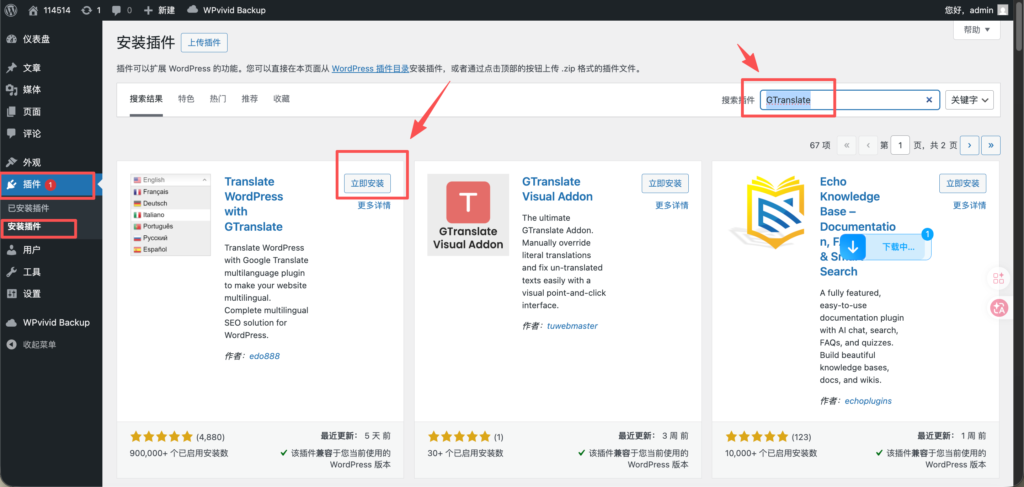Click the translate extension icon at right edge
The image size is (1024, 487).
(999, 308)
